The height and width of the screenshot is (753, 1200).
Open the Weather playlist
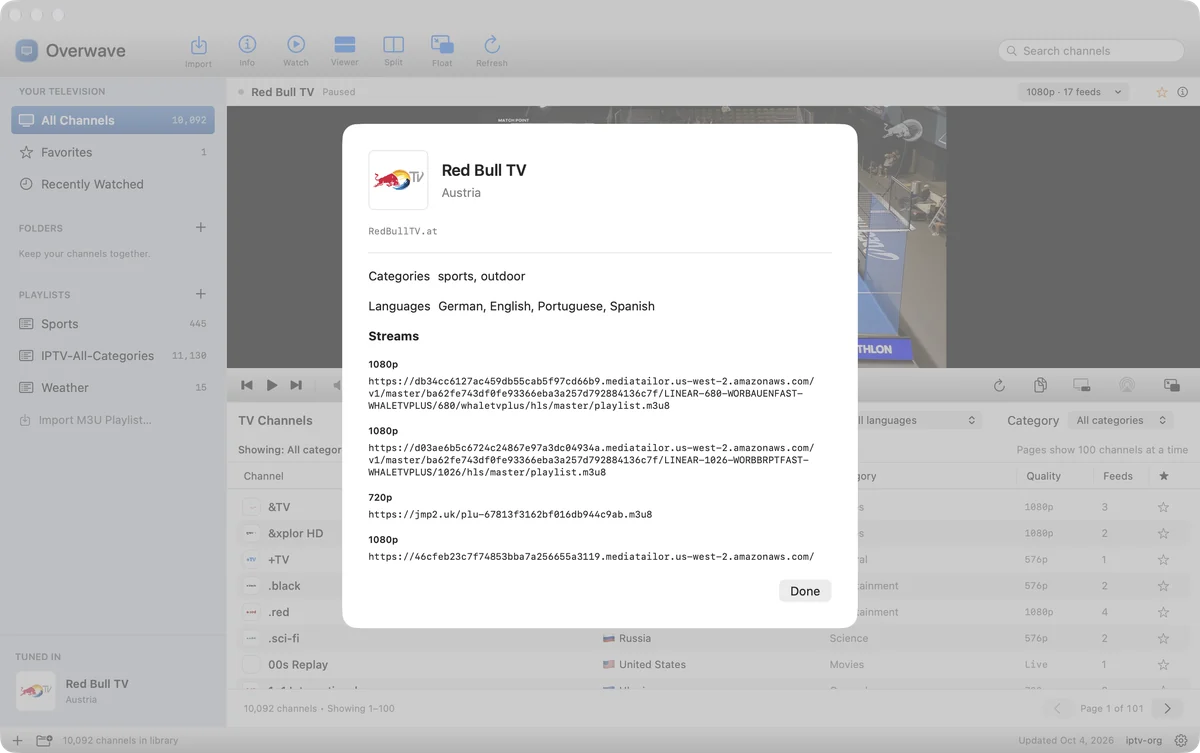point(113,388)
